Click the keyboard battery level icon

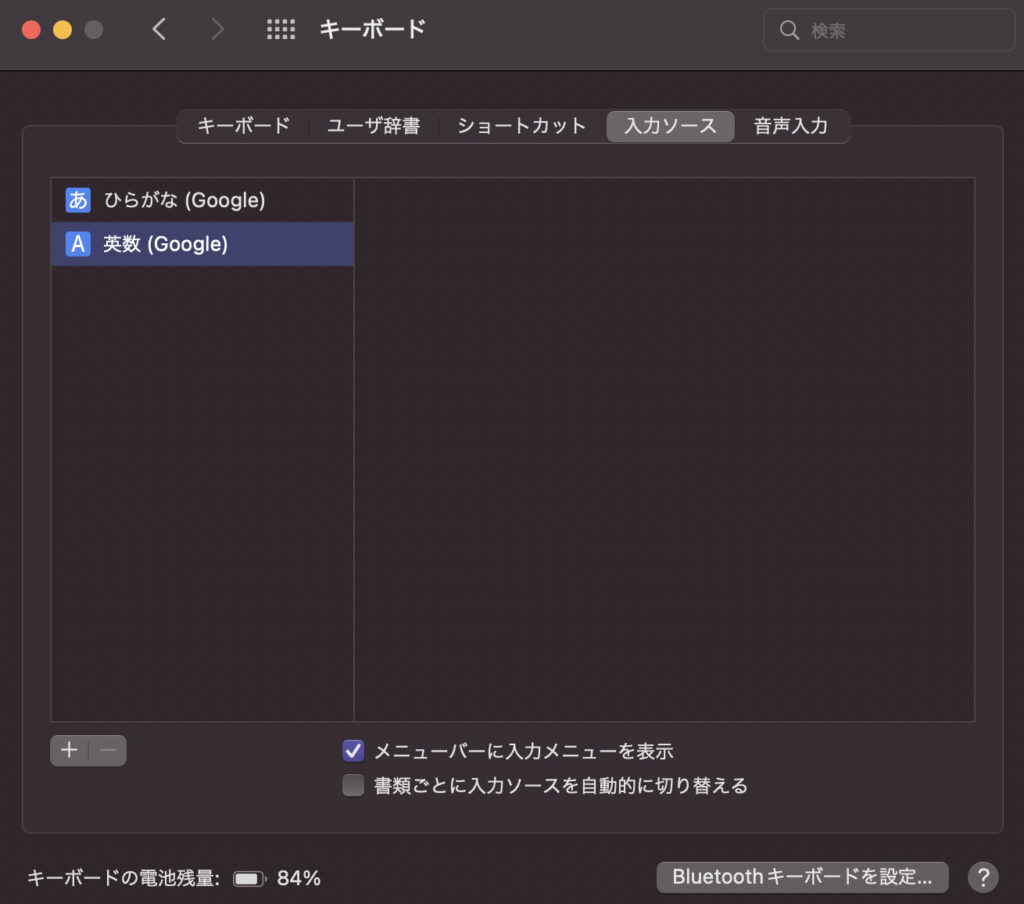tap(249, 879)
